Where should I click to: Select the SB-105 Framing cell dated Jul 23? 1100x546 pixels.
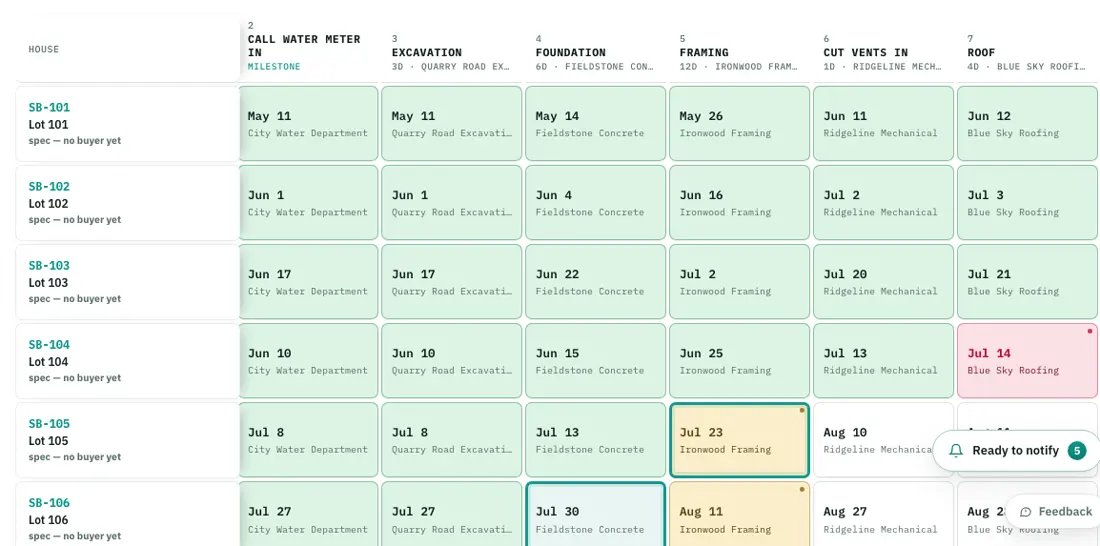pos(739,440)
